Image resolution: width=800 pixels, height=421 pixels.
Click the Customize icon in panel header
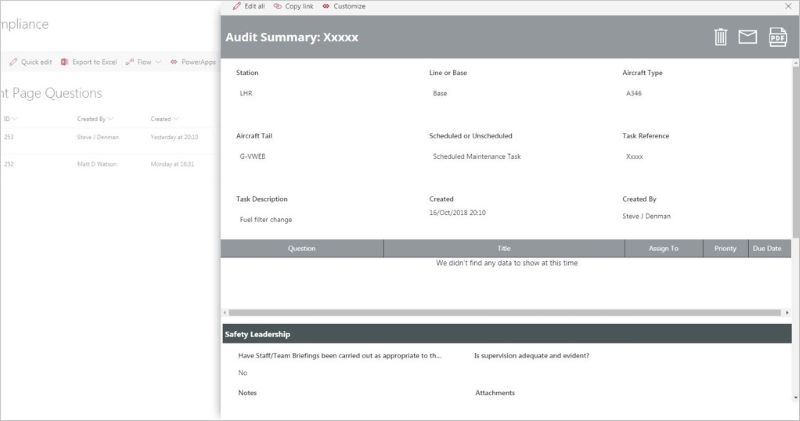pyautogui.click(x=326, y=6)
